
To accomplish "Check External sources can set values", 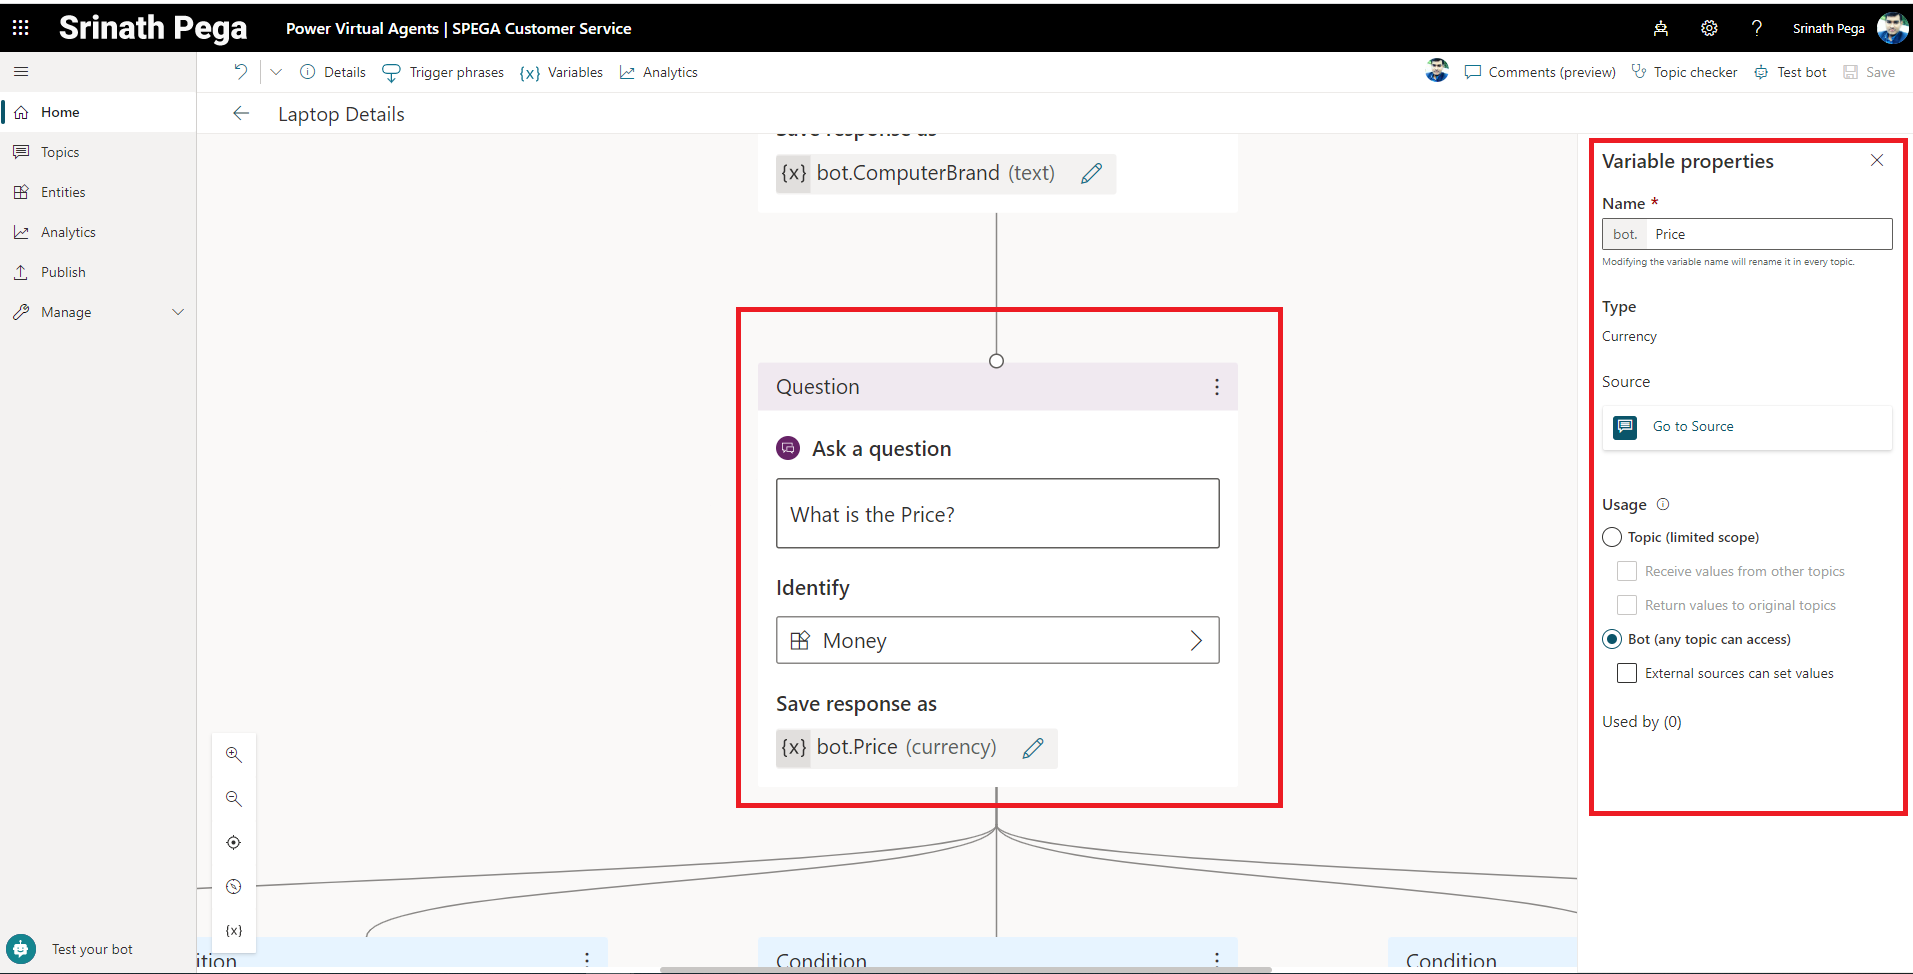I will [1627, 674].
